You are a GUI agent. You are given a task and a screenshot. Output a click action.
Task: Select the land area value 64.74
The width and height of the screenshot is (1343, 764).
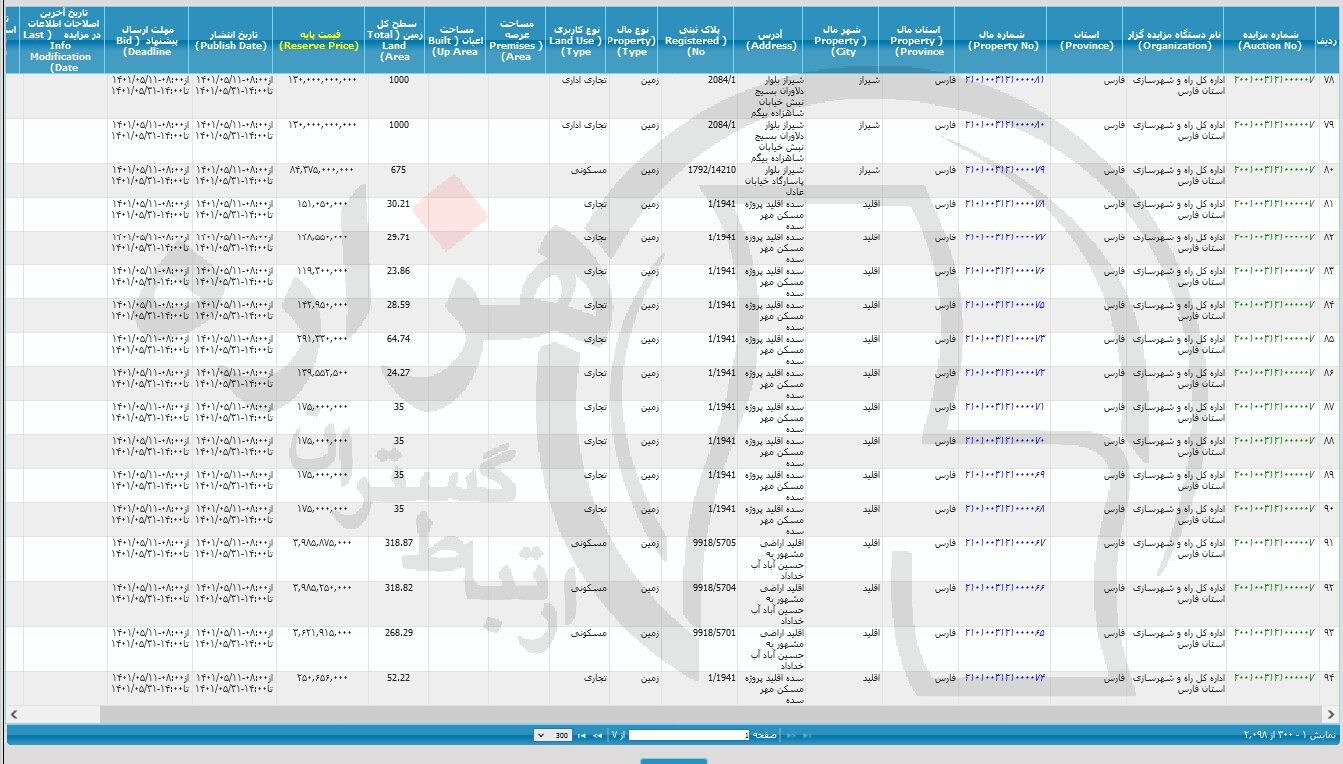coord(398,339)
